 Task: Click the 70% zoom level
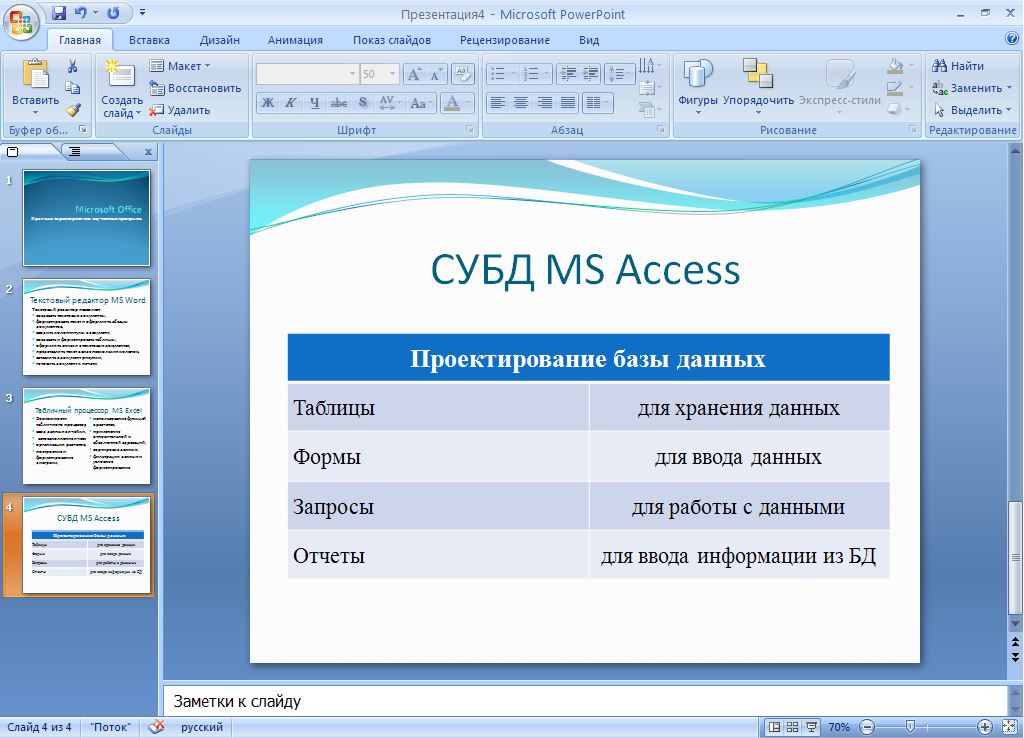tap(839, 727)
